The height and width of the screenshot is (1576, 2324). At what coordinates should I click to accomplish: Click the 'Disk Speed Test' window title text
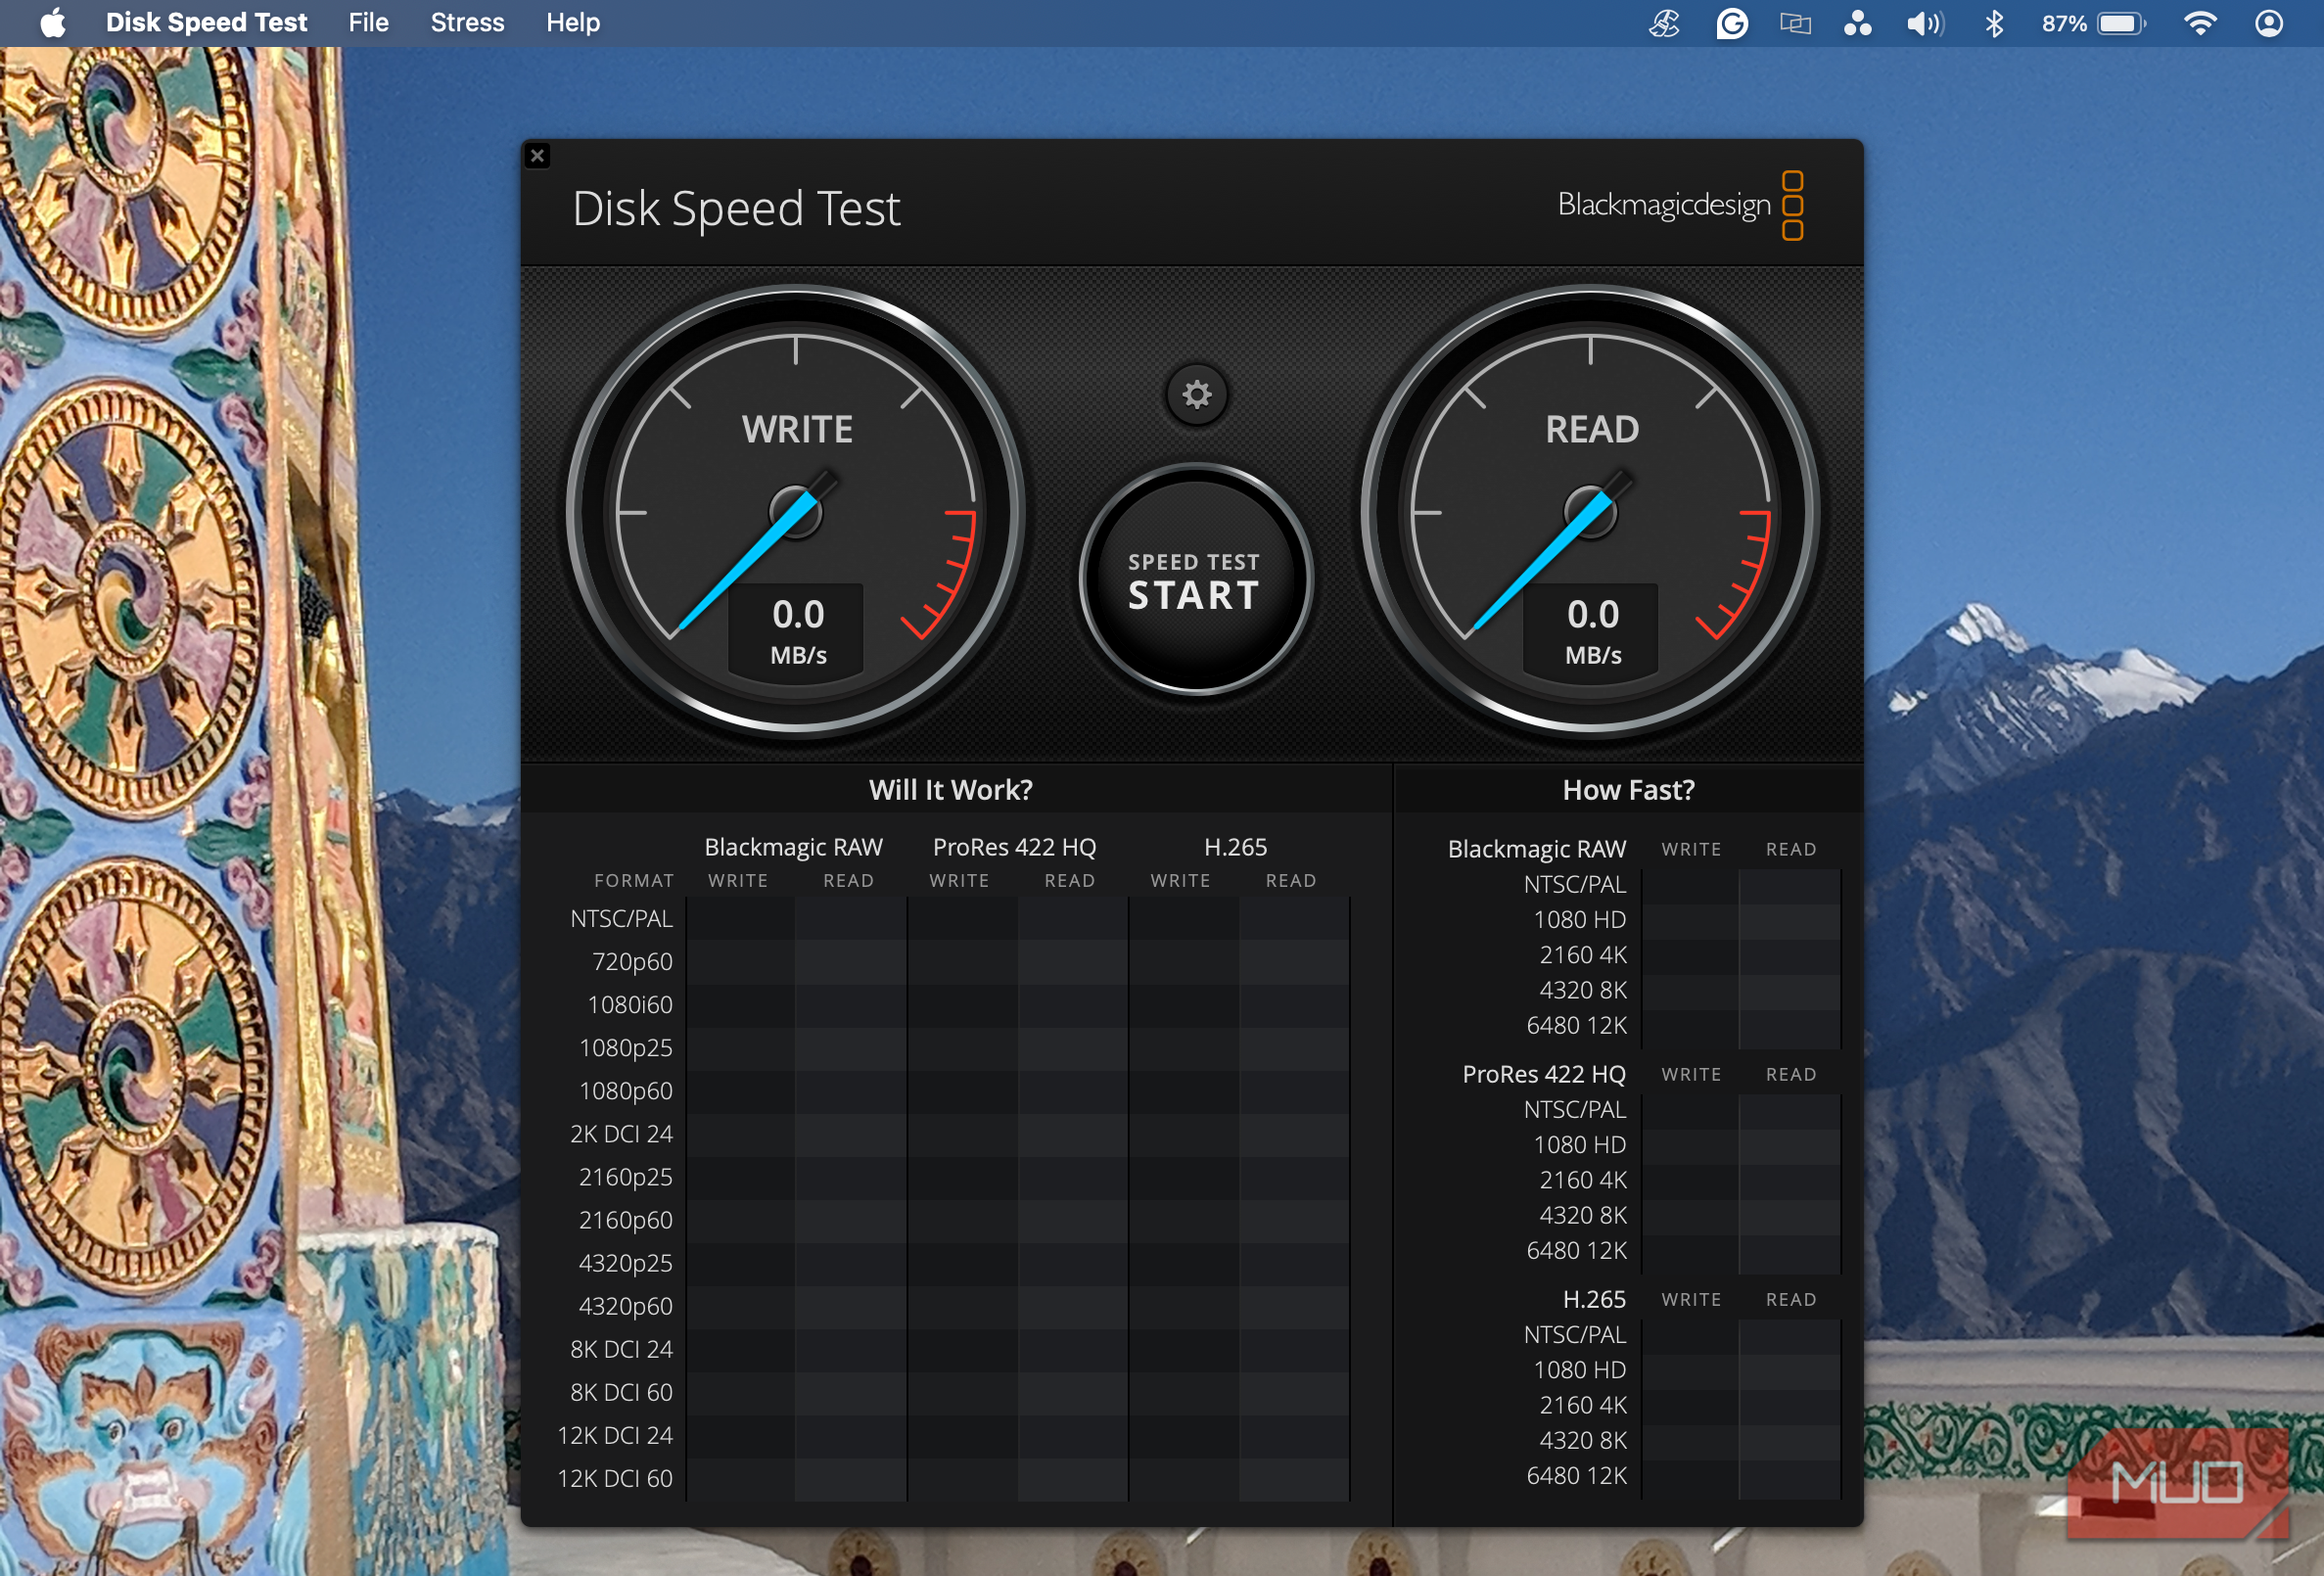coord(736,209)
